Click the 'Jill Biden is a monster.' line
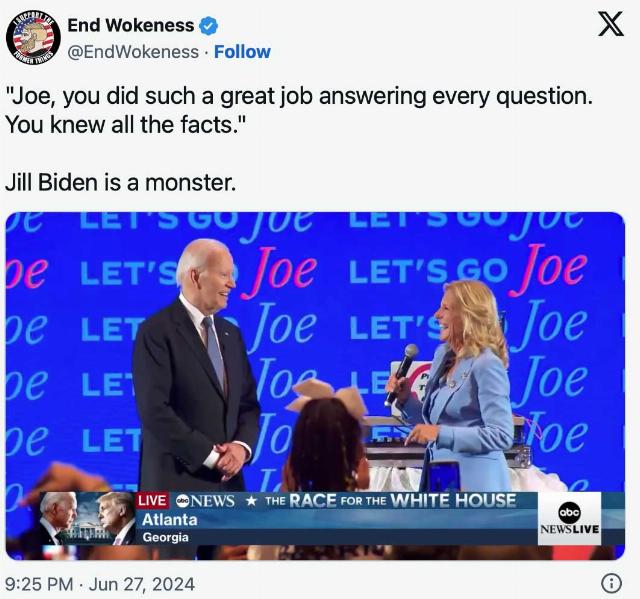640x599 pixels. point(120,182)
